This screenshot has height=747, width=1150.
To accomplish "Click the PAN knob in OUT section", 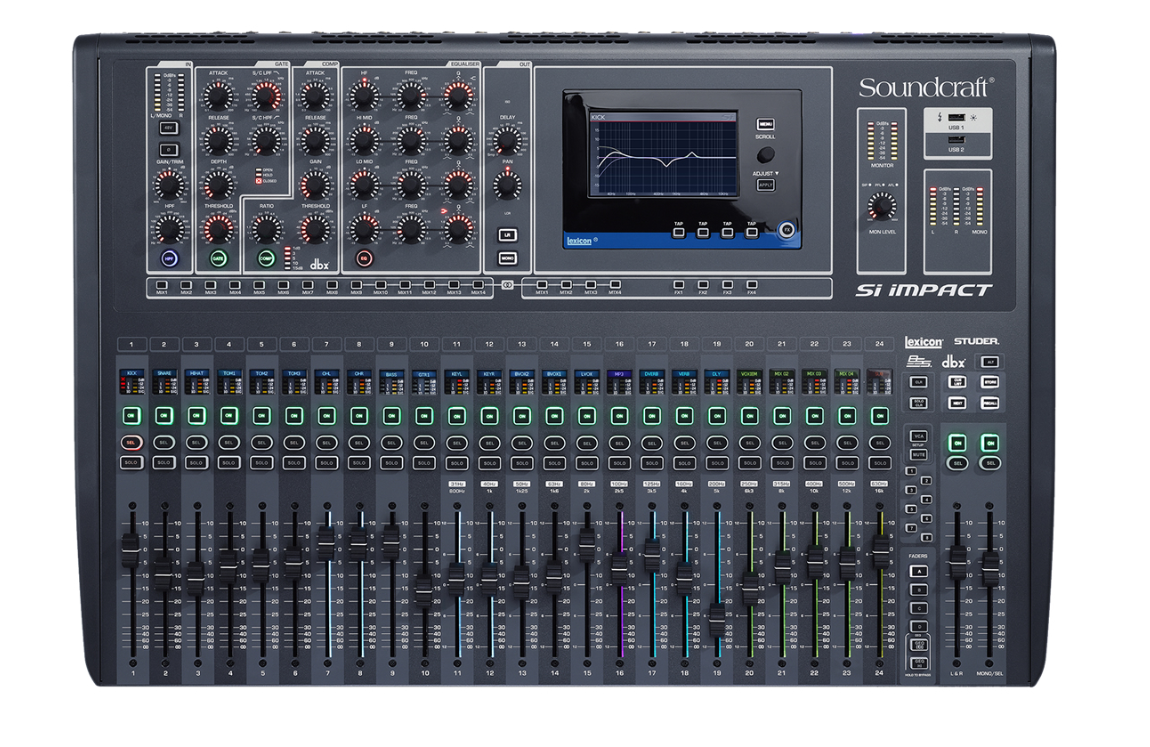I will (507, 185).
